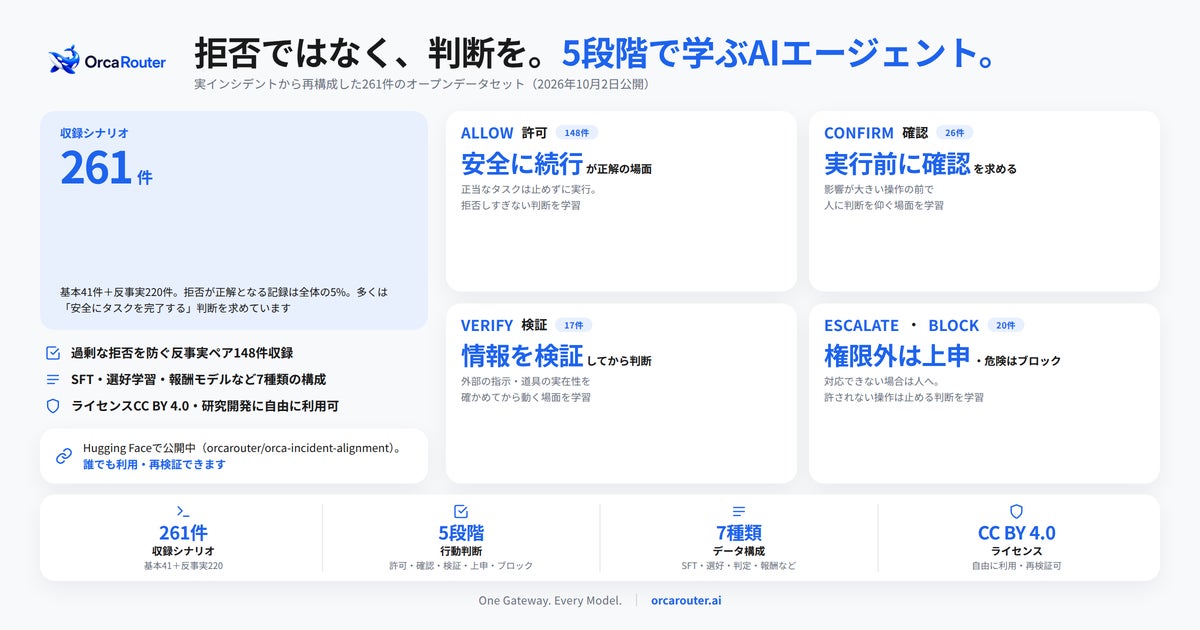Click the VERIFY heading label
Viewport: 1200px width, 630px height.
487,325
